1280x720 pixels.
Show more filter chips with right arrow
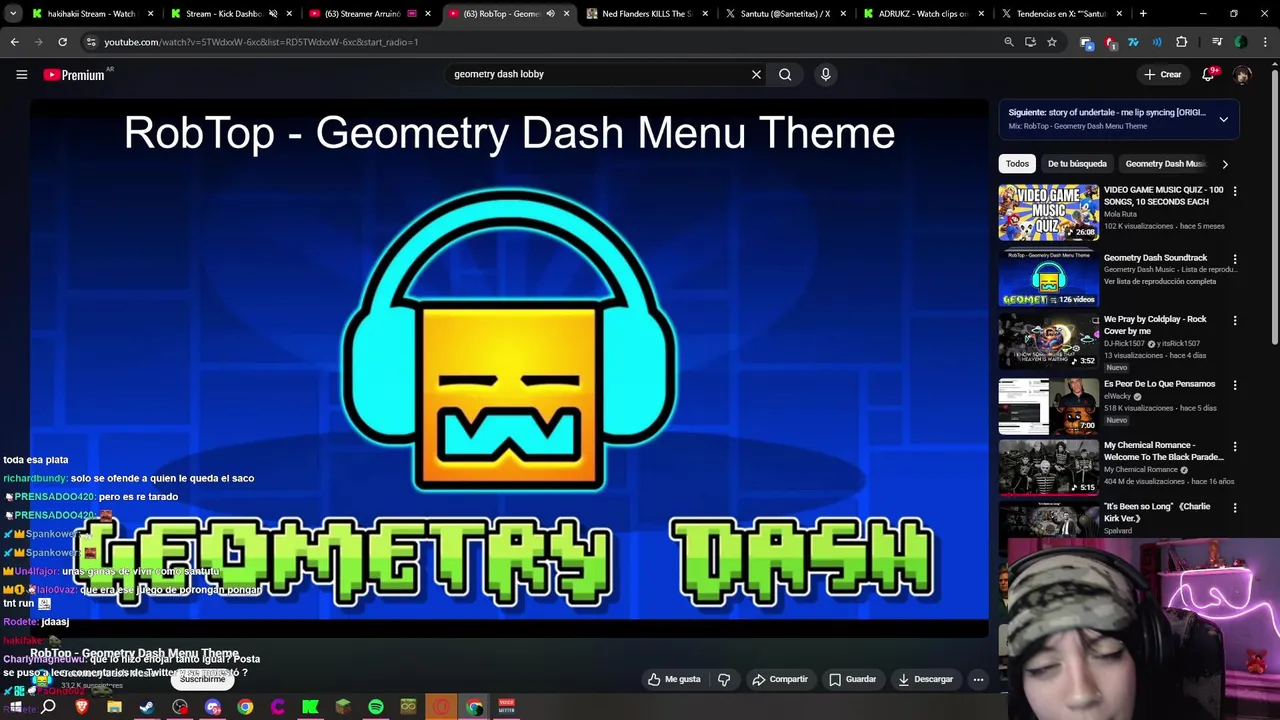coord(1225,164)
